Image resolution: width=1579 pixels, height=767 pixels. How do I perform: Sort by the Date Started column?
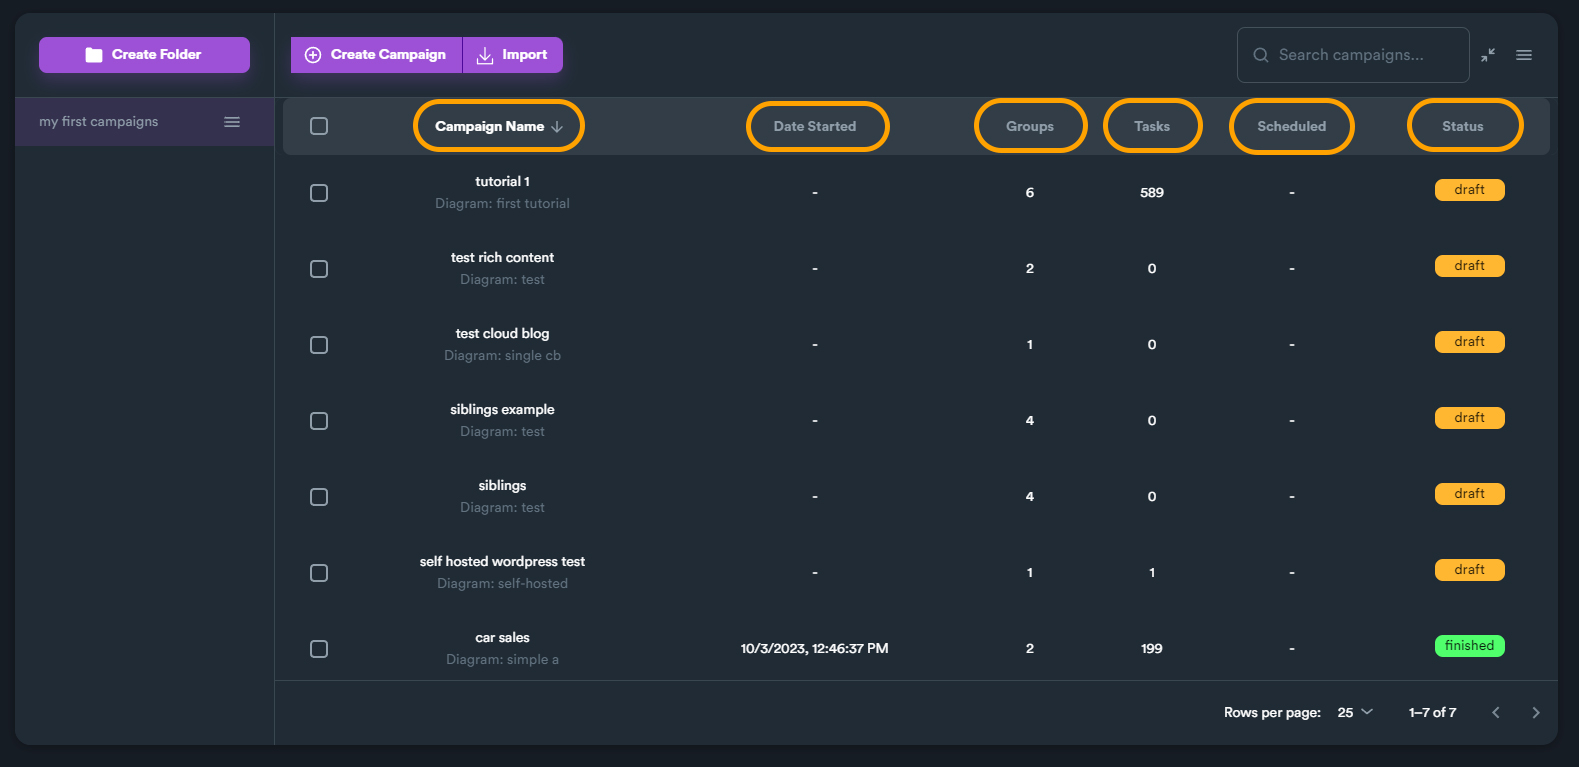(815, 127)
